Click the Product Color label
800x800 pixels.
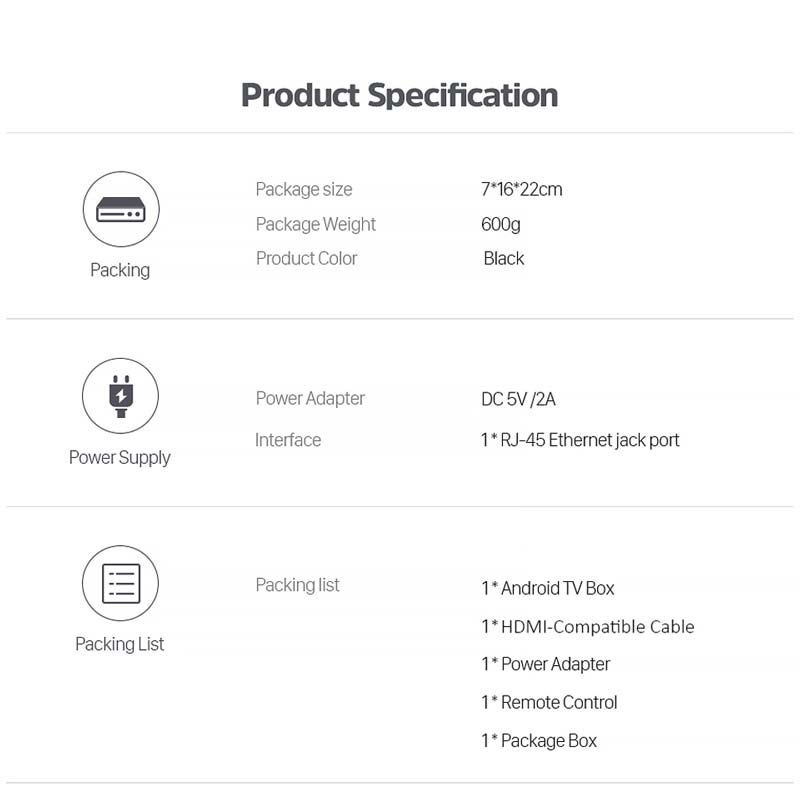307,259
